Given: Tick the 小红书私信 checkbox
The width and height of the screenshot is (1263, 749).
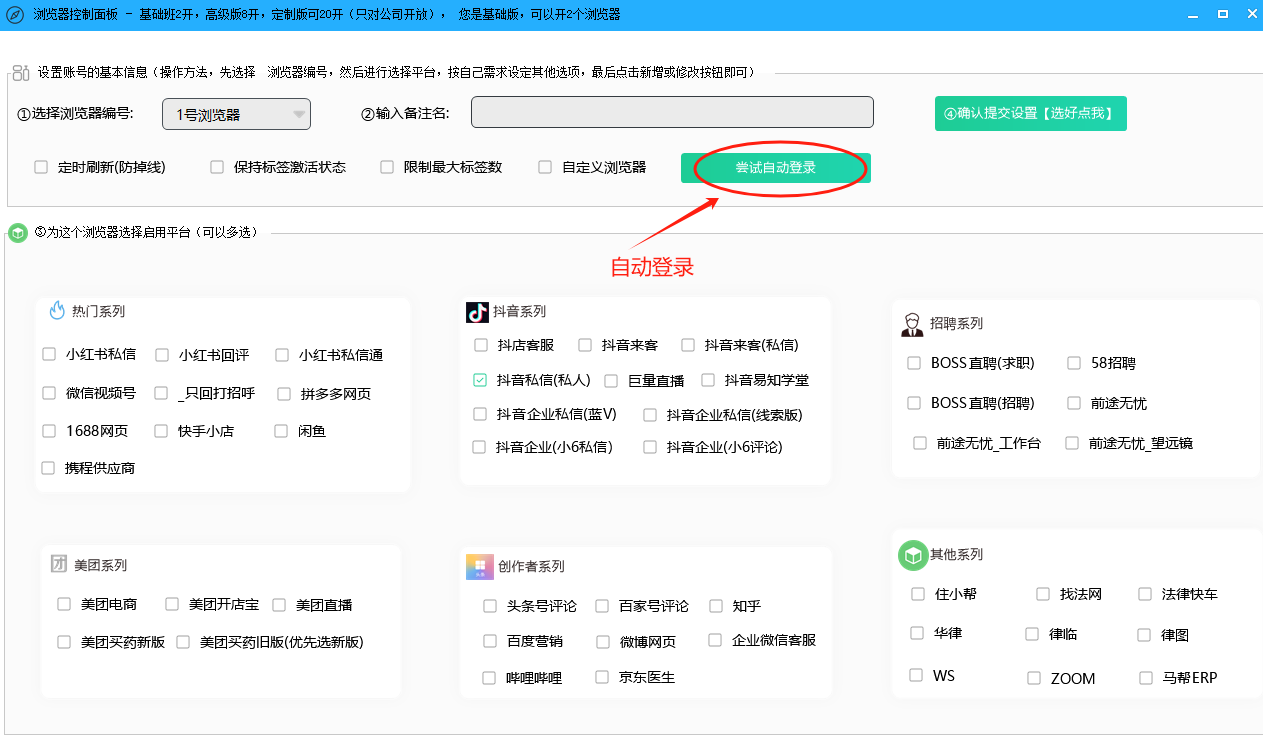Looking at the screenshot, I should tap(49, 354).
